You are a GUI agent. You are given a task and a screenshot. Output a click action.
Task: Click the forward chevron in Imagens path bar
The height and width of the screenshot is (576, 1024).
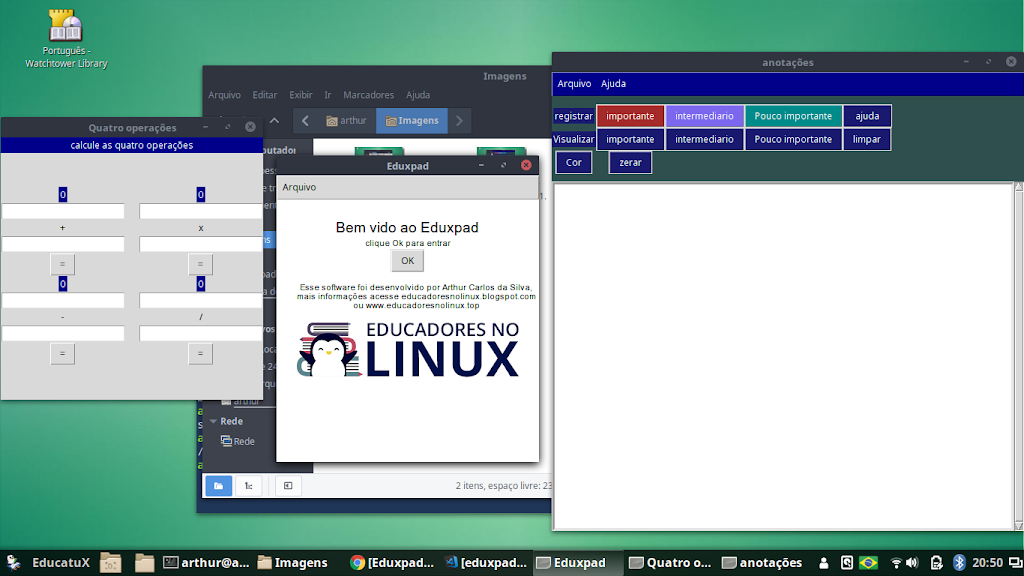[x=459, y=121]
